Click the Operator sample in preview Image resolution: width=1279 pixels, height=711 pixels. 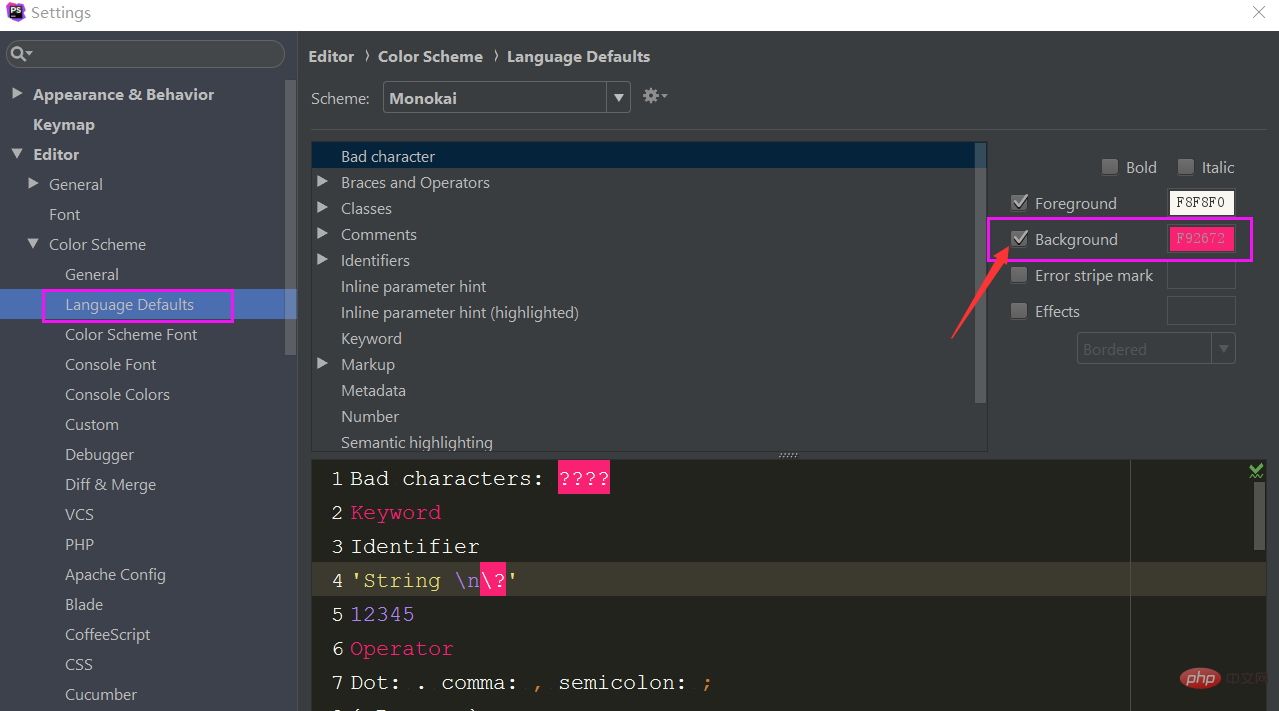402,648
